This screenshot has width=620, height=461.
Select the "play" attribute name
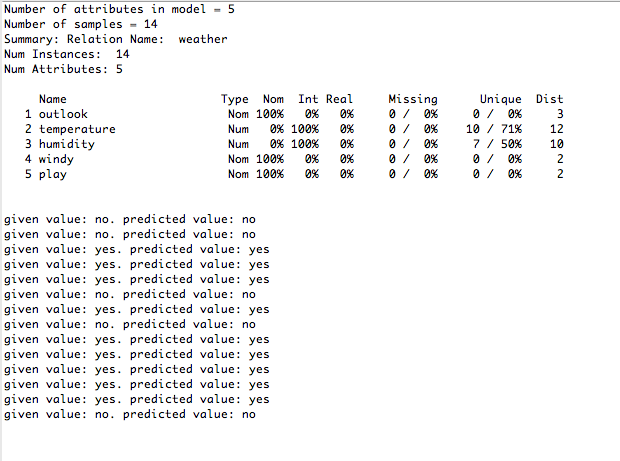pos(52,174)
